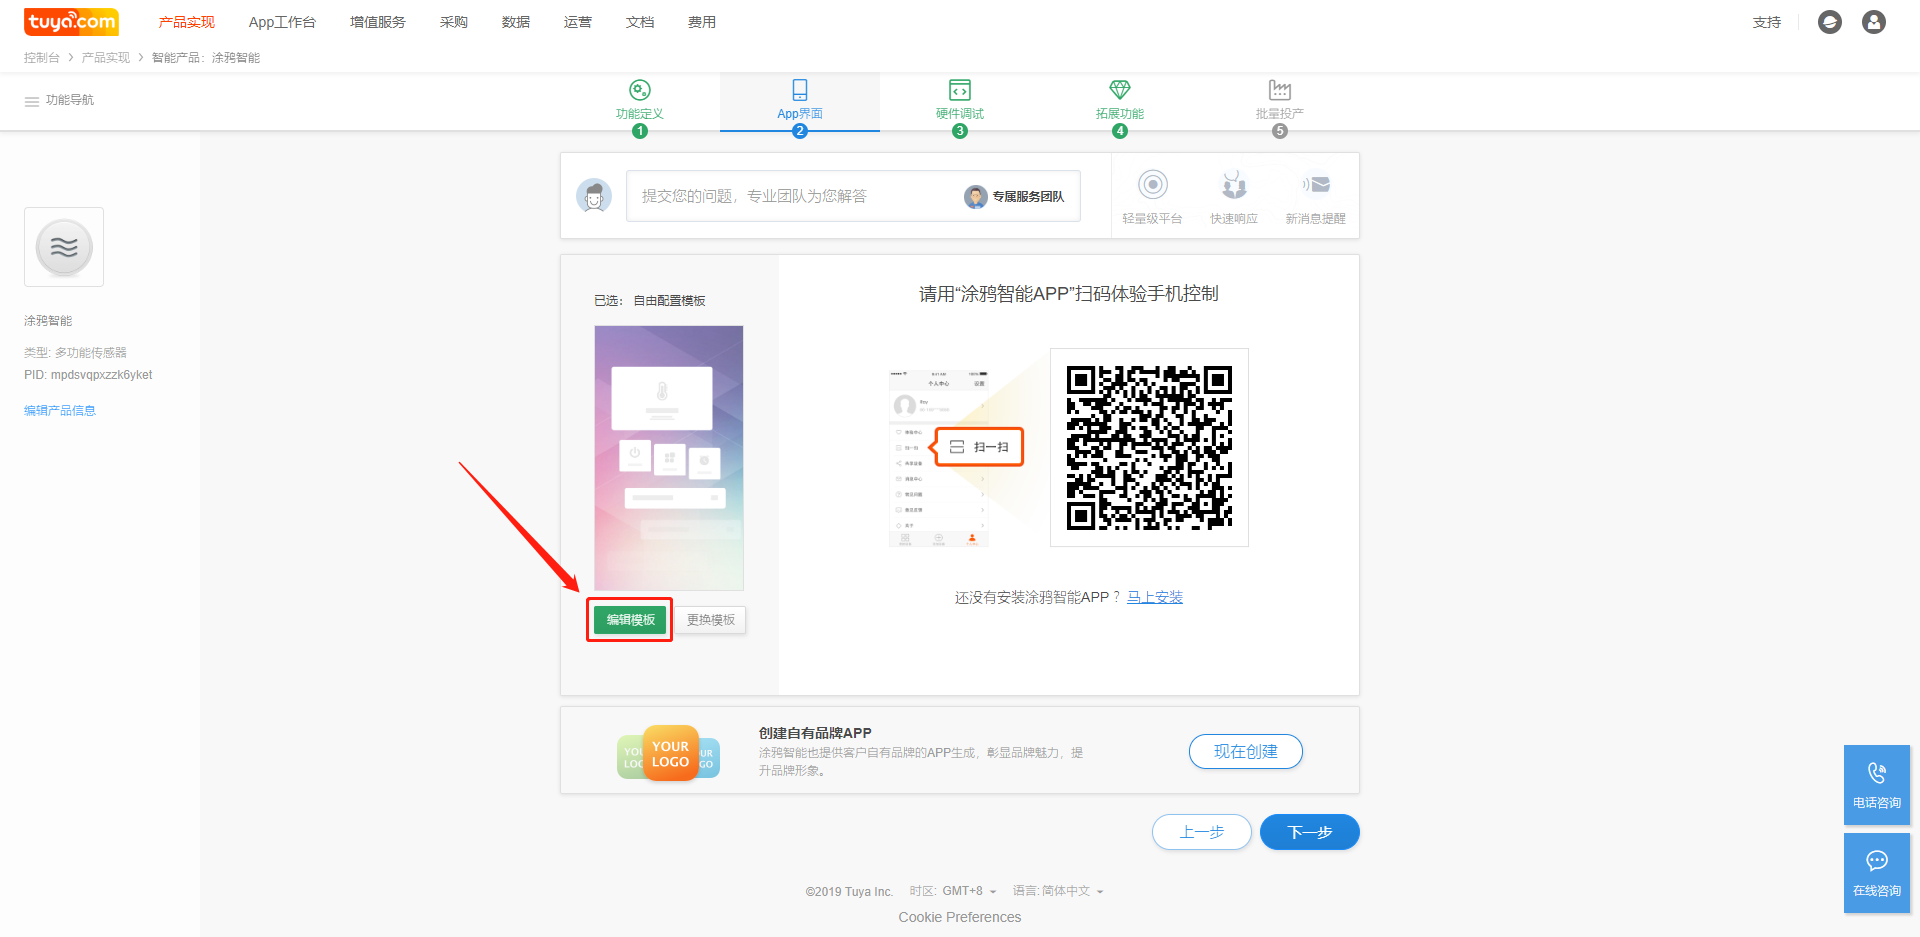Click the Cookie Preferences link

pyautogui.click(x=960, y=917)
